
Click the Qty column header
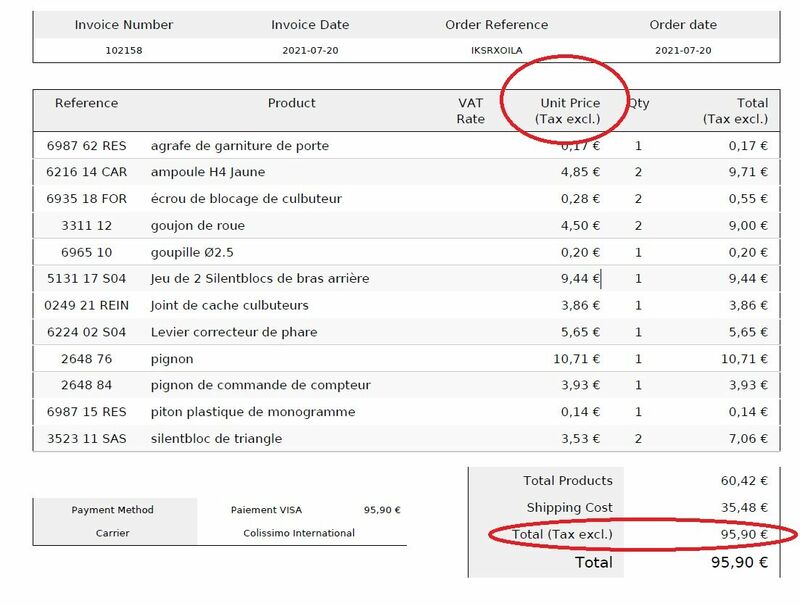tap(638, 104)
